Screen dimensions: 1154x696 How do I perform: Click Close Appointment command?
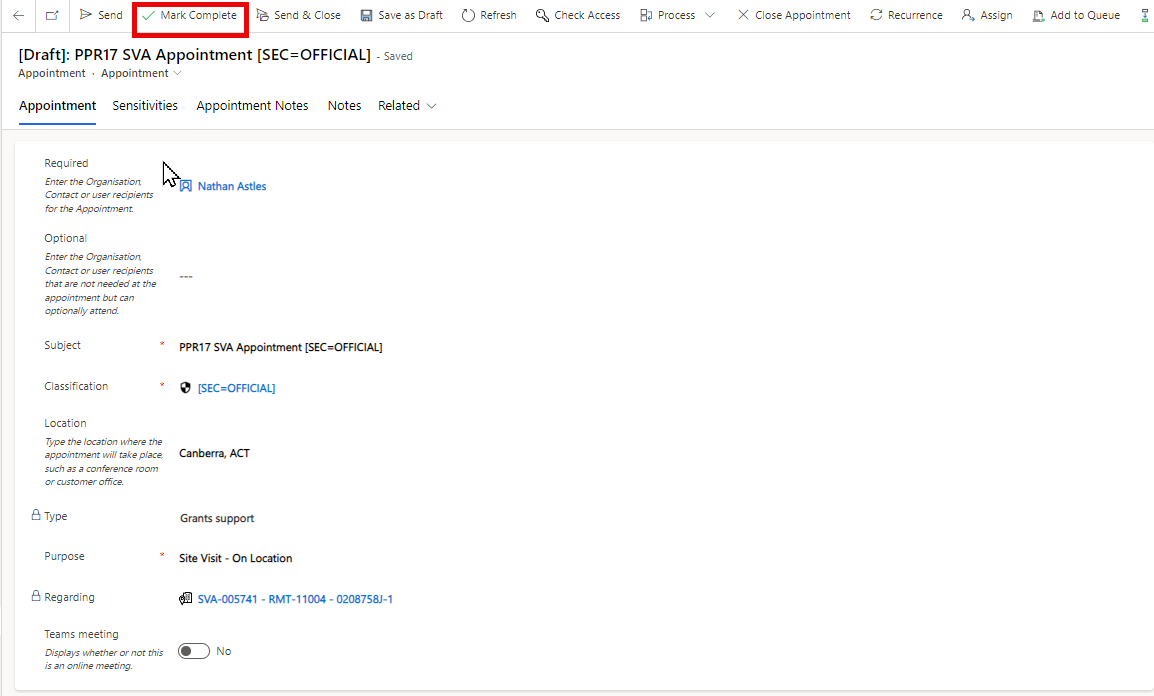coord(794,15)
